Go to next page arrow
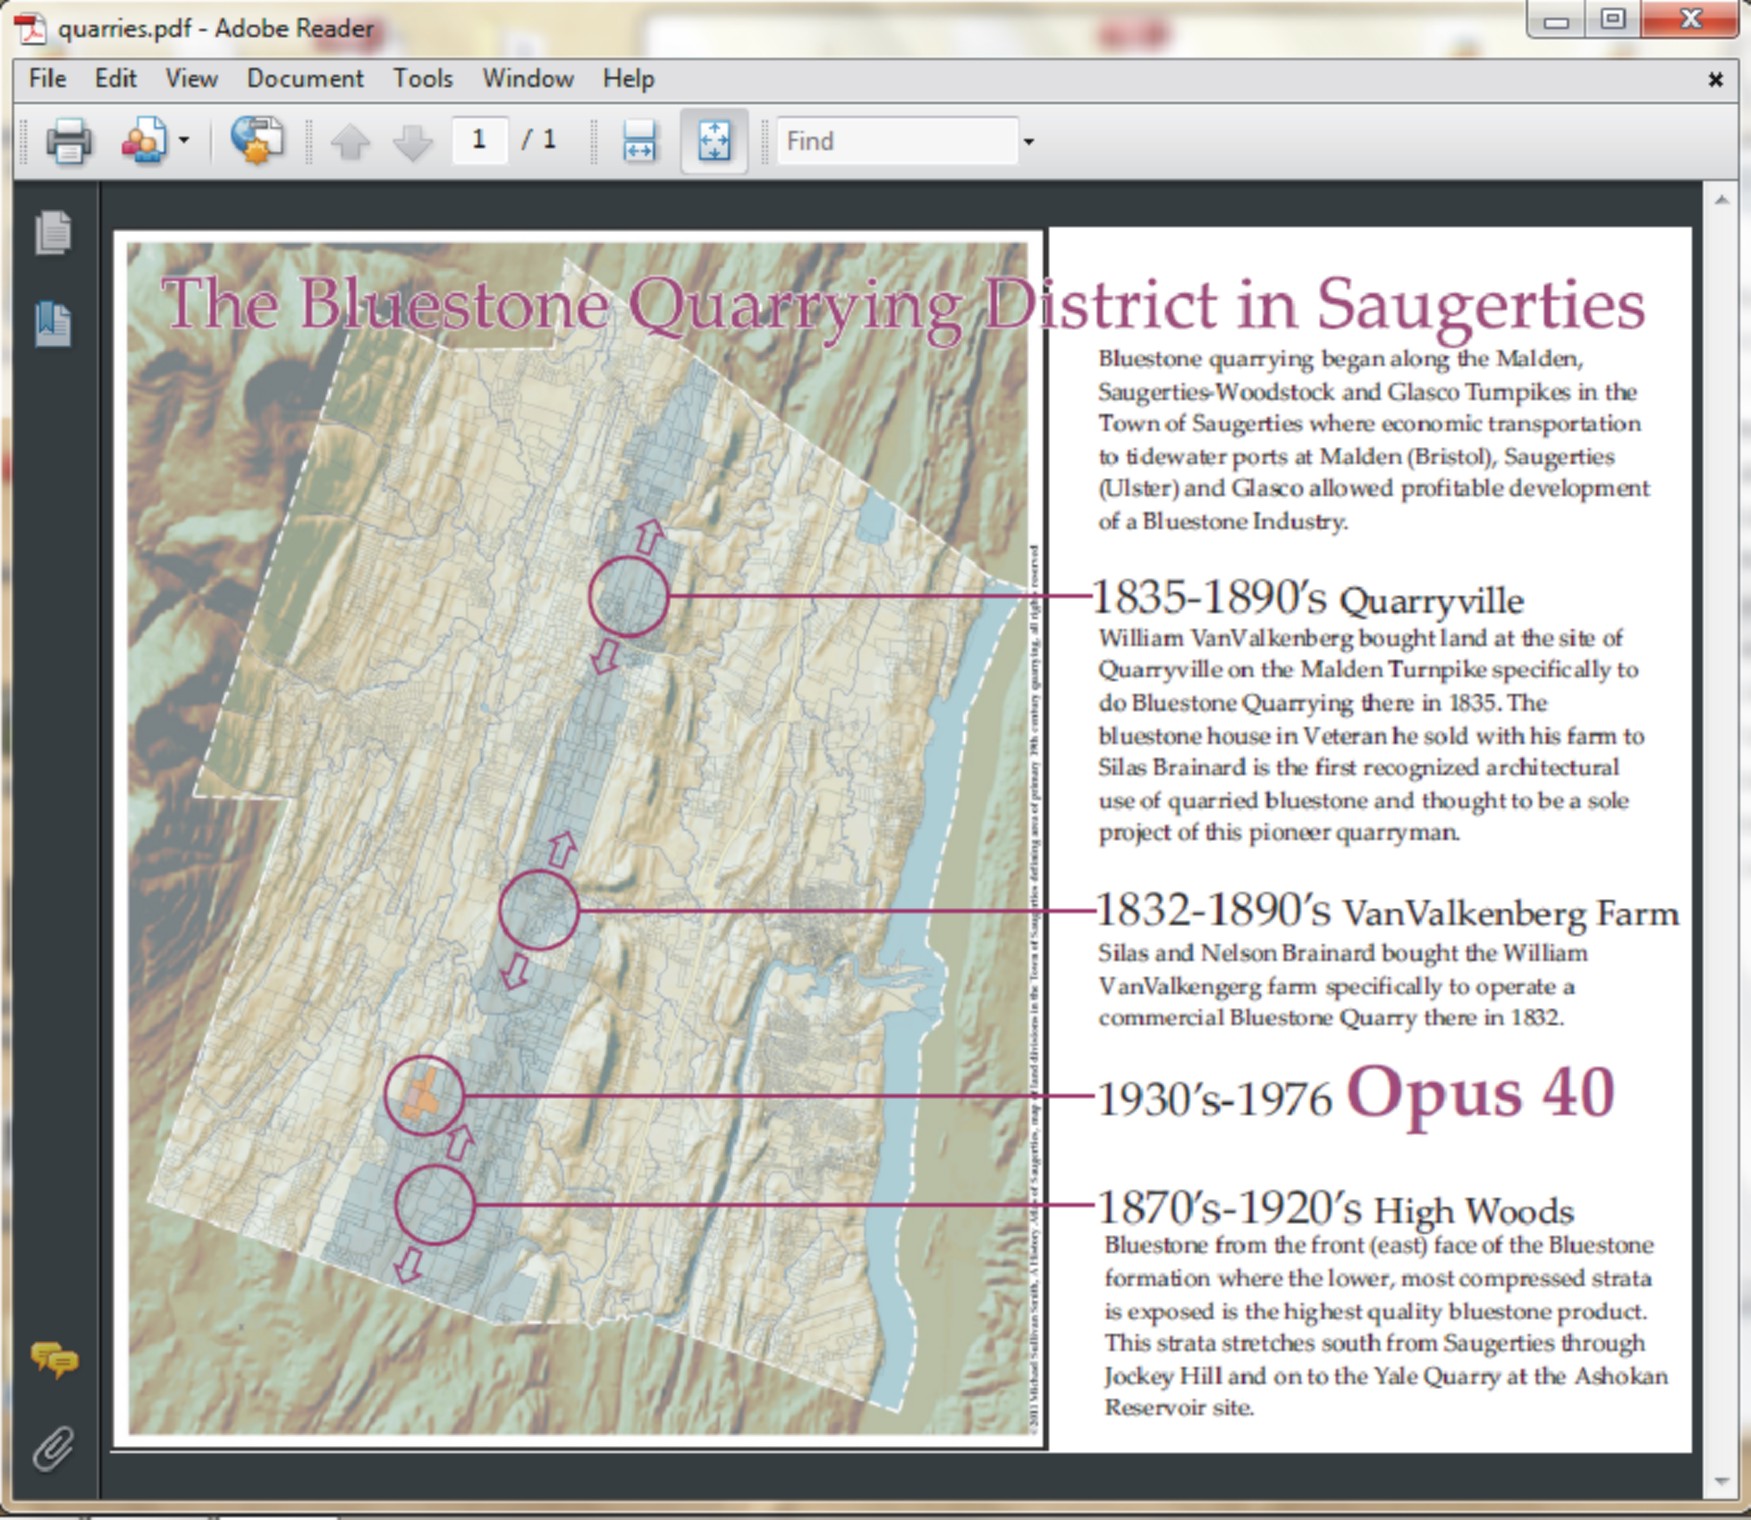The image size is (1751, 1520). 412,142
